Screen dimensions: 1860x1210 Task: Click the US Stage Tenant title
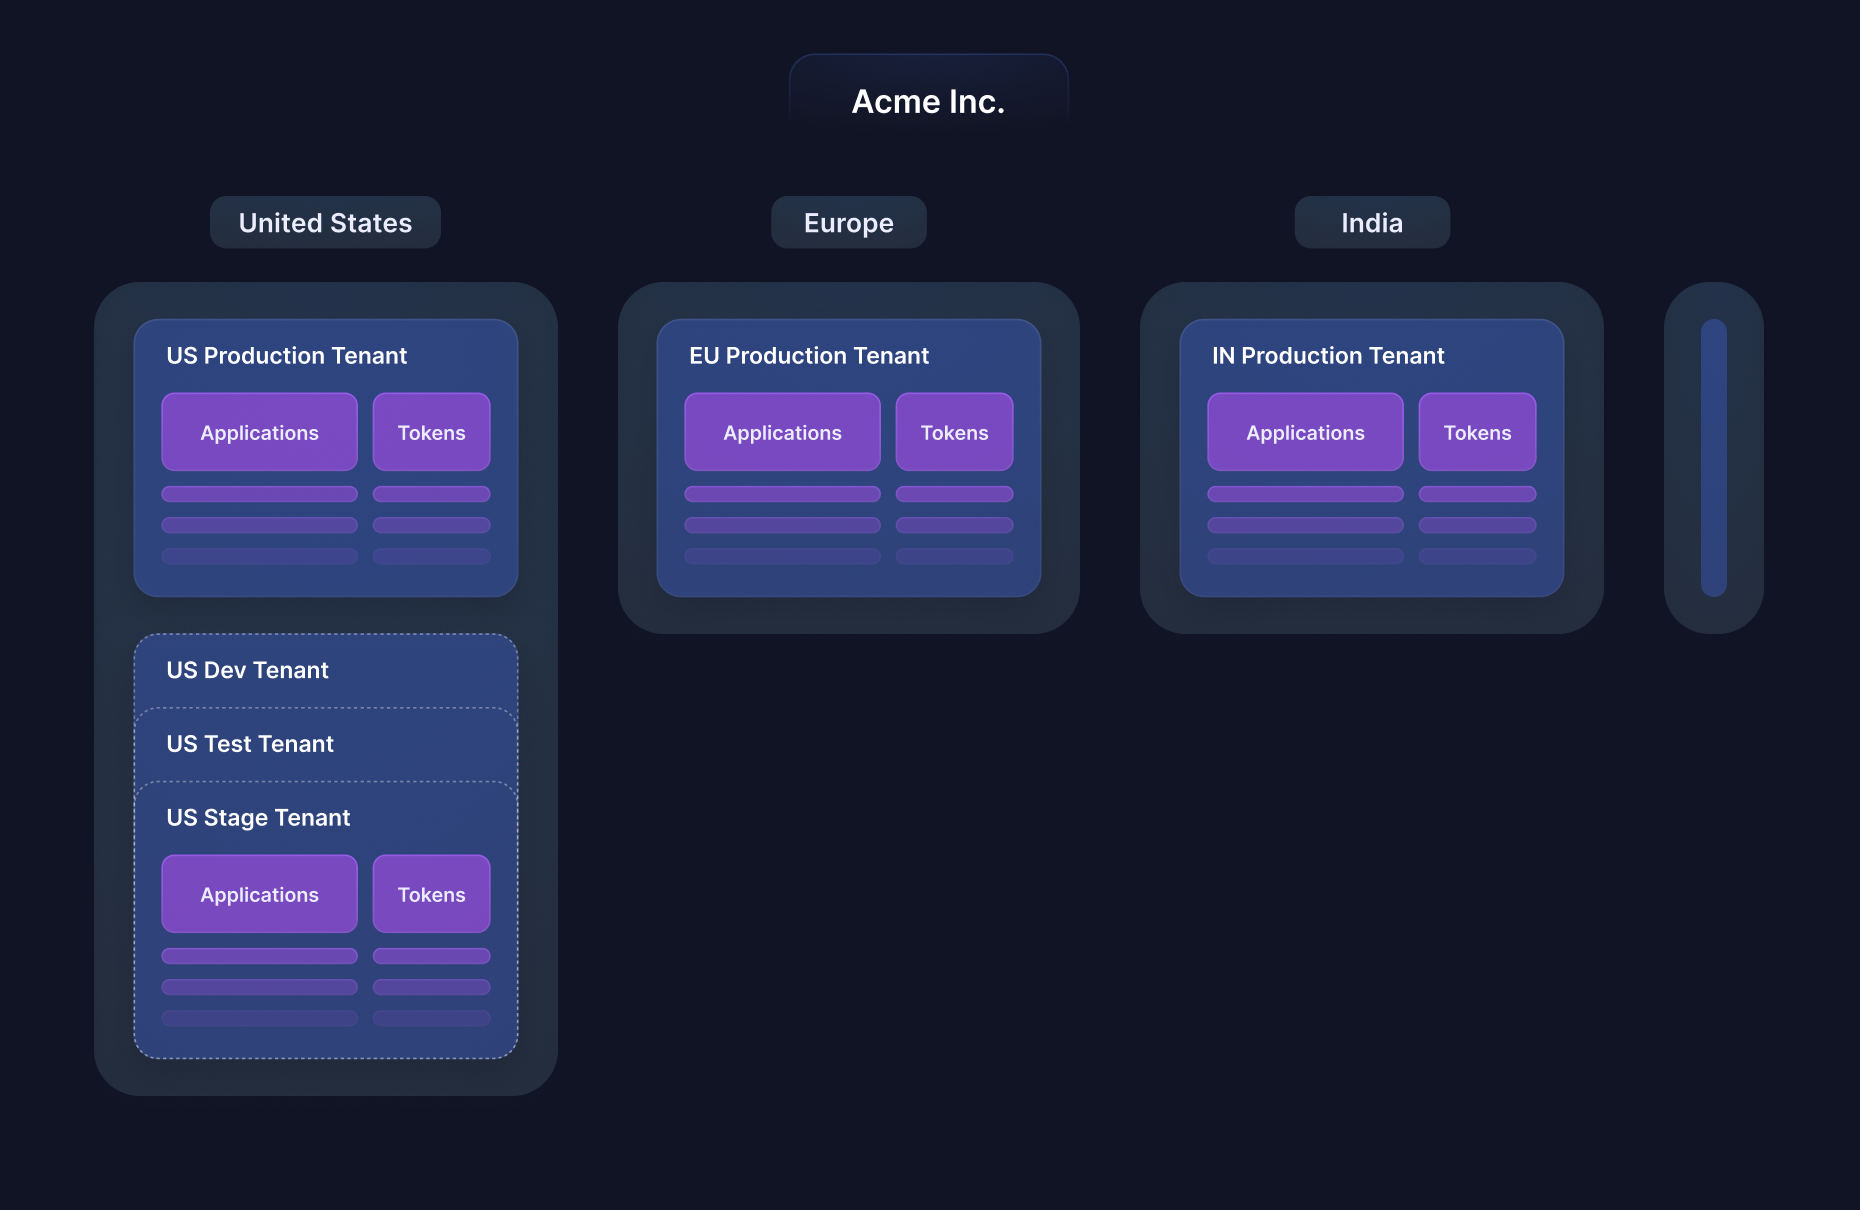coord(258,818)
